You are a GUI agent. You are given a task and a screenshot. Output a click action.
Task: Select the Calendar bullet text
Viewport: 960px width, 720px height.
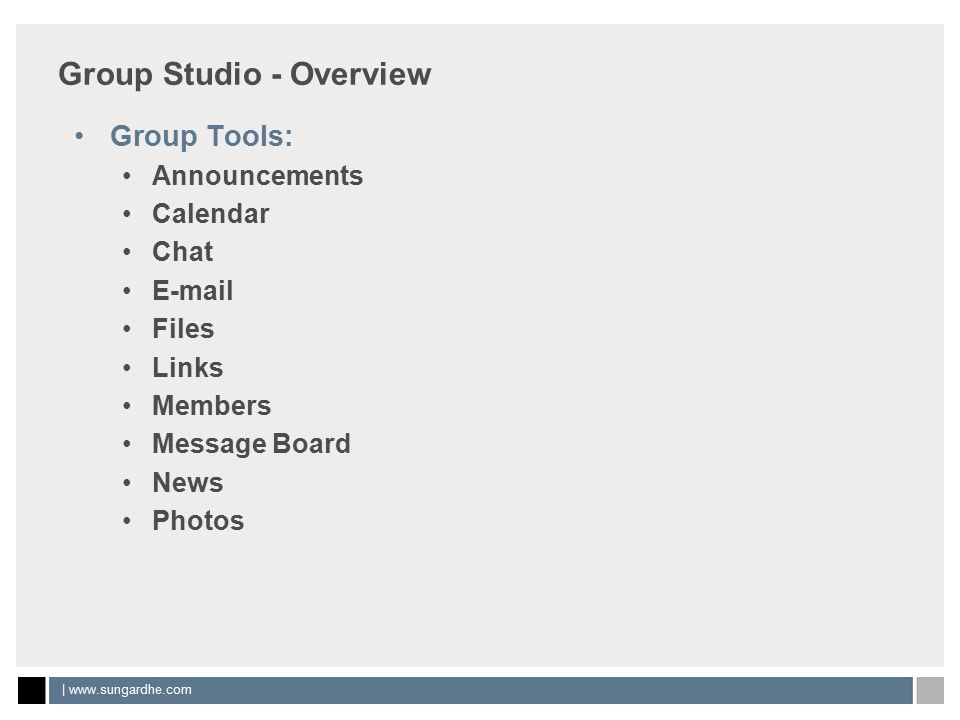pyautogui.click(x=211, y=214)
